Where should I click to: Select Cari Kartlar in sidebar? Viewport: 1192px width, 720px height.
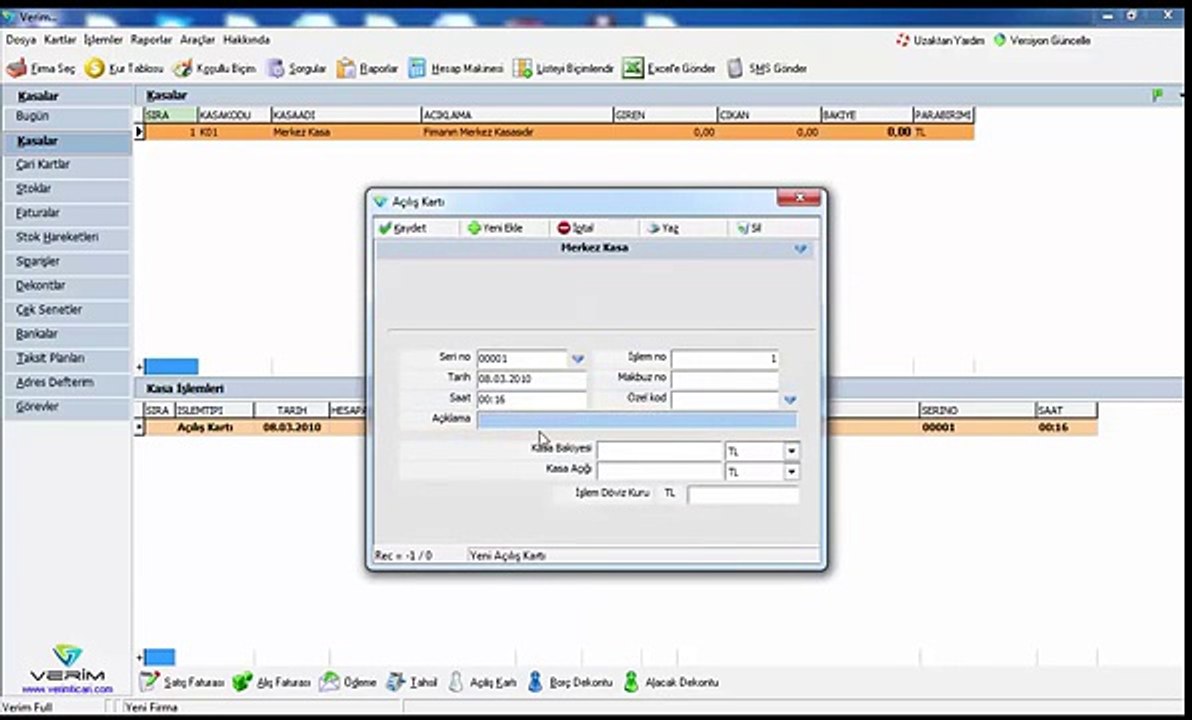point(67,165)
